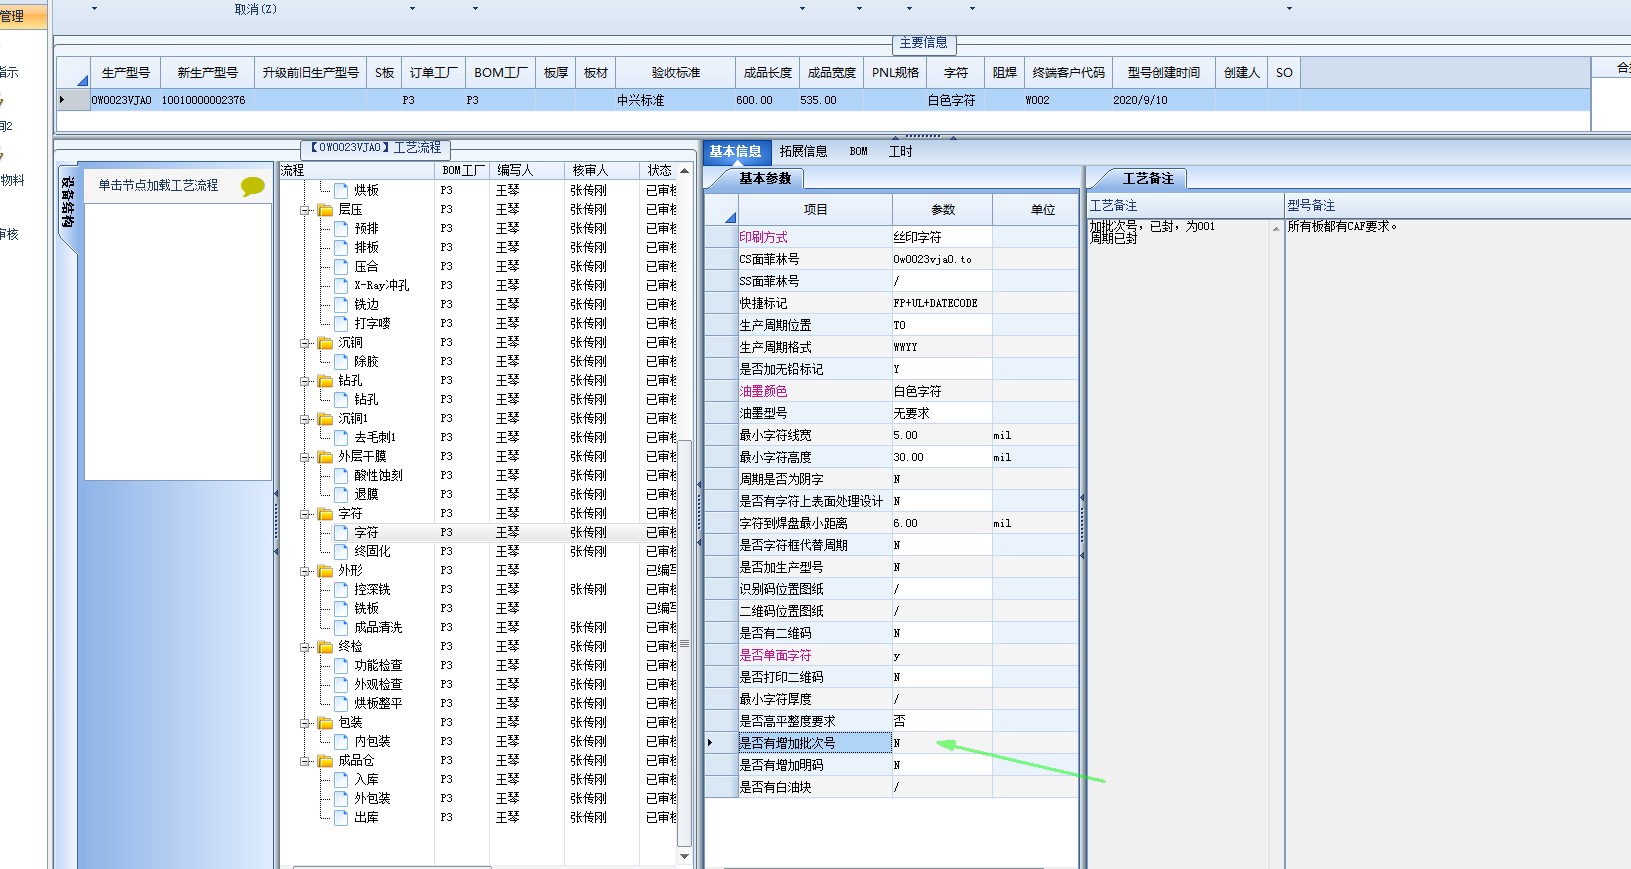
Task: Click the document icon beside 打字唛 step
Action: click(x=341, y=323)
